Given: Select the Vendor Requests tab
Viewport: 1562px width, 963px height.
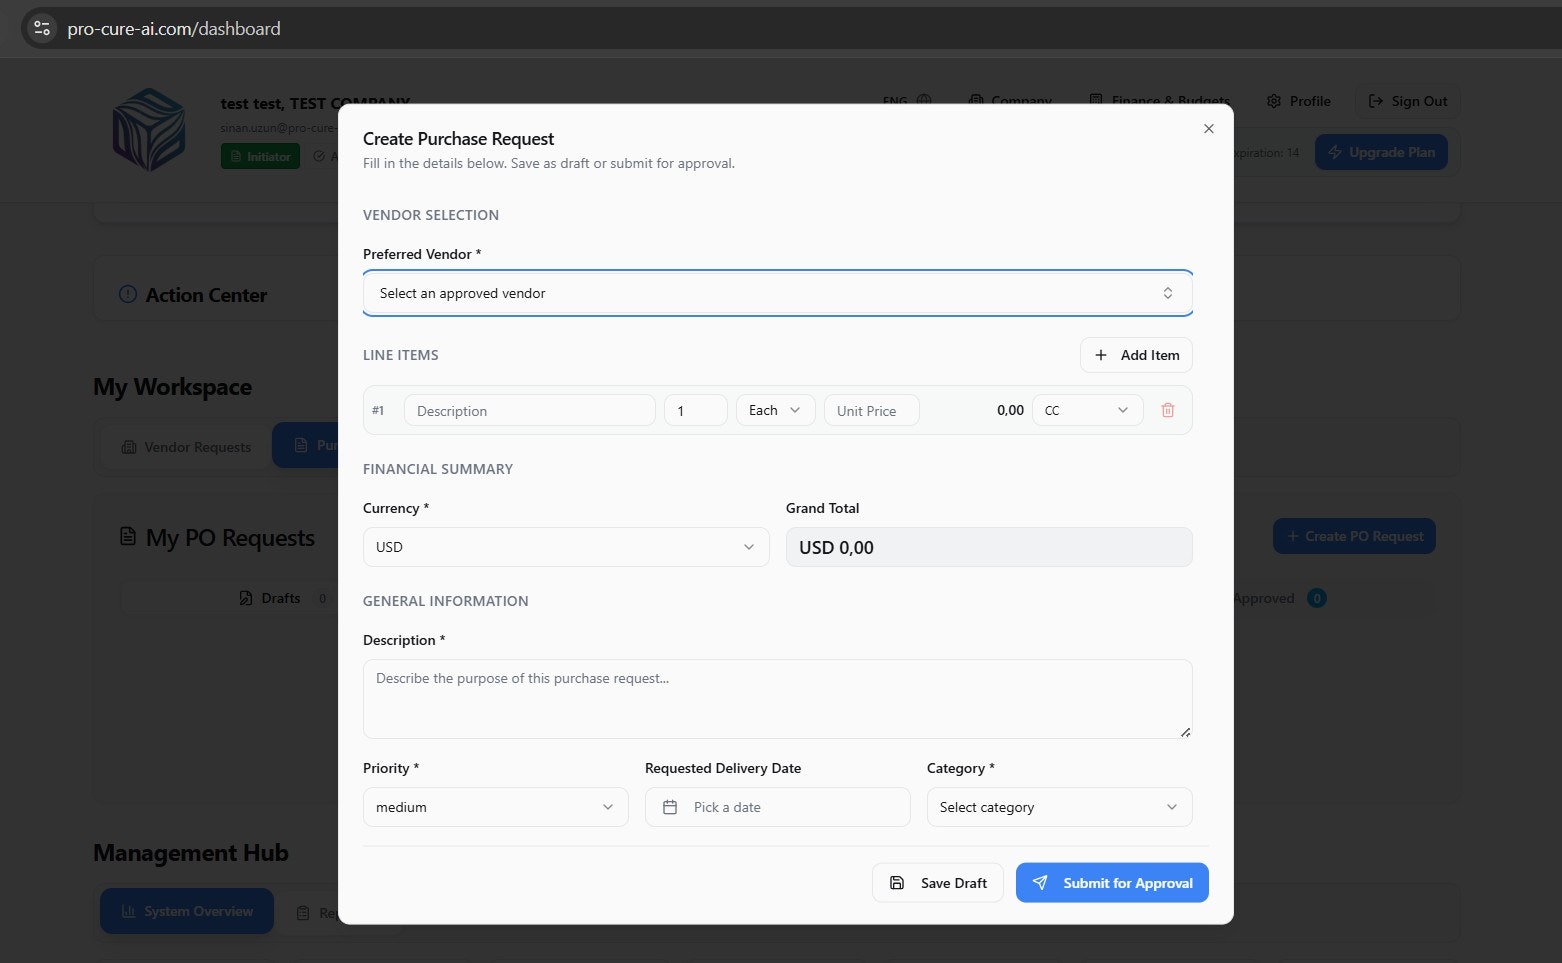Looking at the screenshot, I should tap(186, 447).
